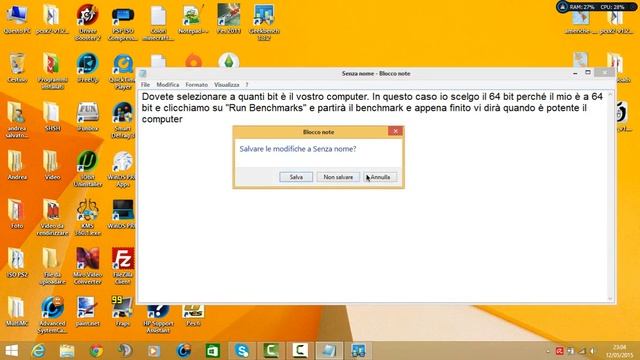Select the Pes 2011 desktop shortcut

click(229, 20)
